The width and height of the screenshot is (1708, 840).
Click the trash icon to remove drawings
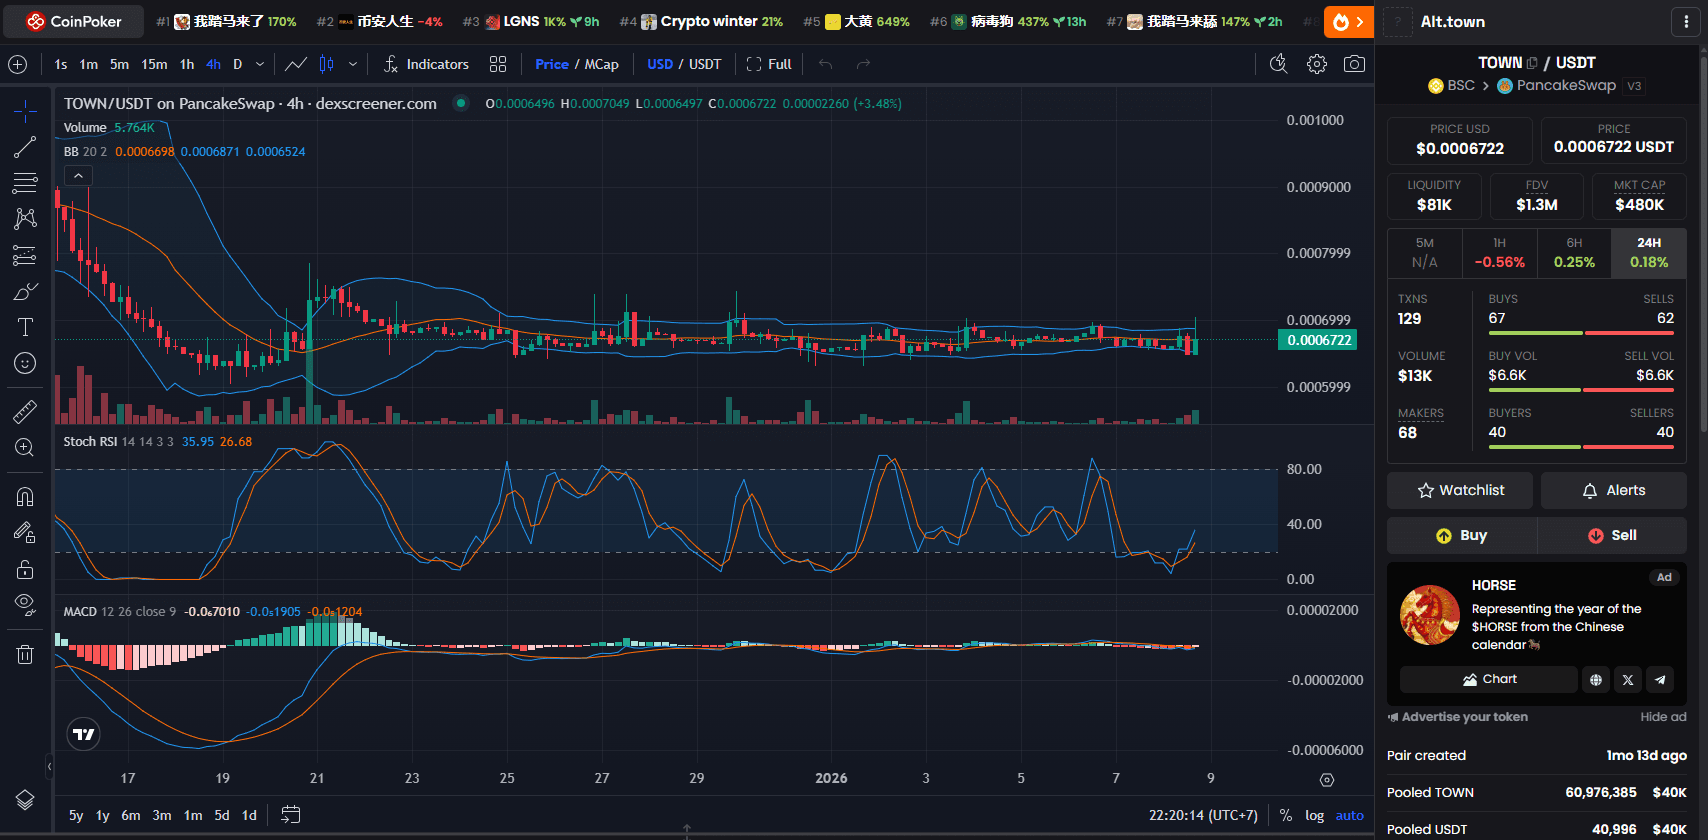pos(25,655)
